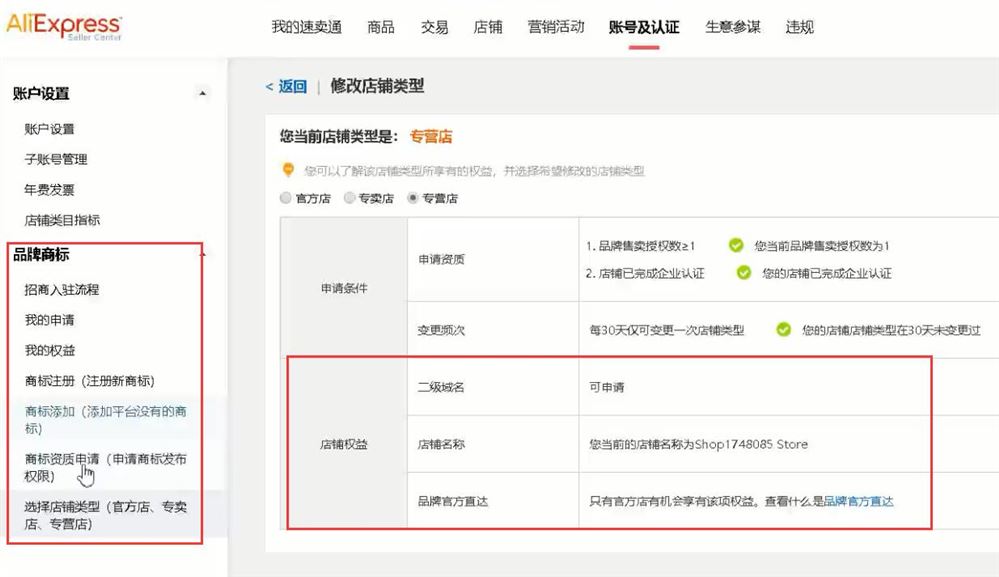Screen dimensions: 999x577
Task: Click green check beside 您当前品牌售卖授权数为1
Action: [736, 245]
